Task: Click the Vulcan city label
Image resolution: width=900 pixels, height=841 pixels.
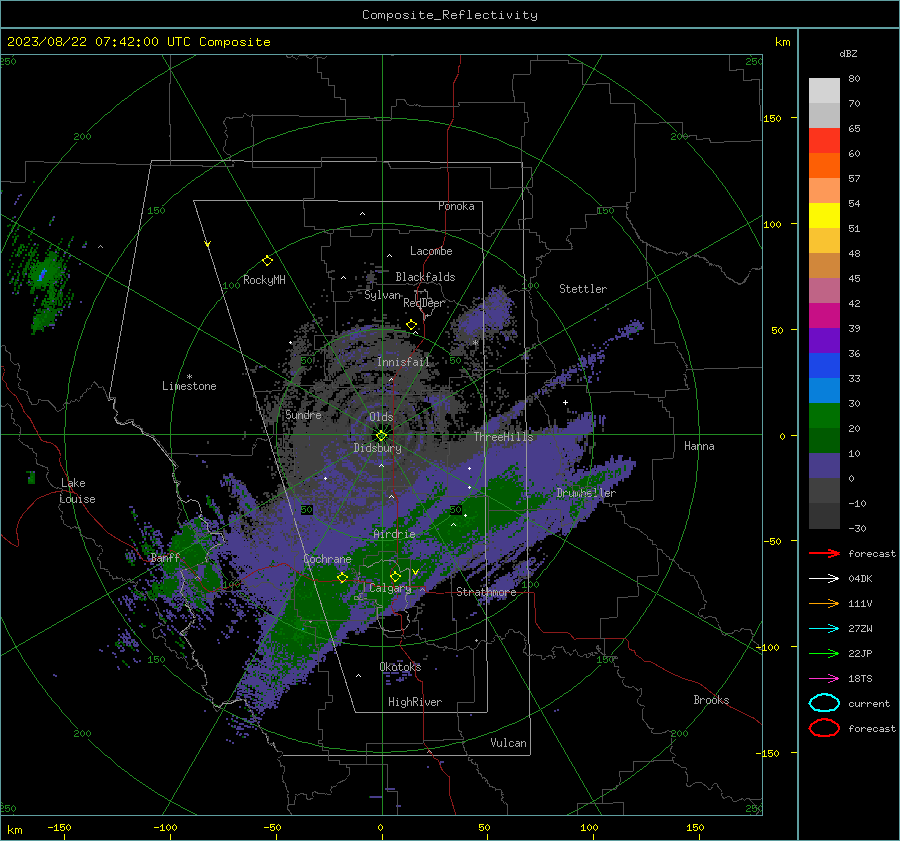Action: click(509, 743)
